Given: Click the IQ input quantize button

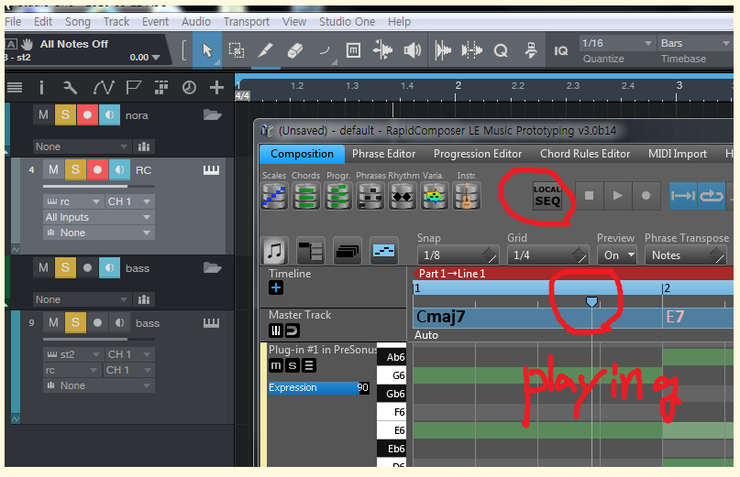Looking at the screenshot, I should point(561,51).
